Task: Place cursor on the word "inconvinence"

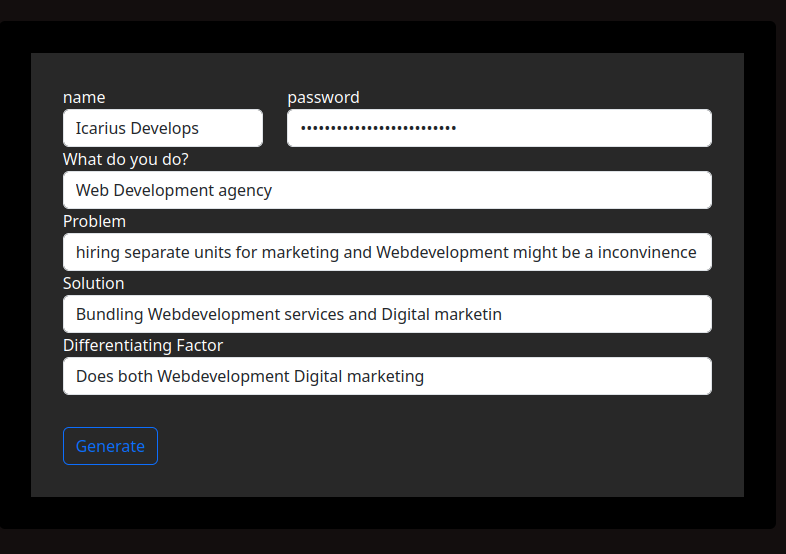Action: tap(647, 252)
